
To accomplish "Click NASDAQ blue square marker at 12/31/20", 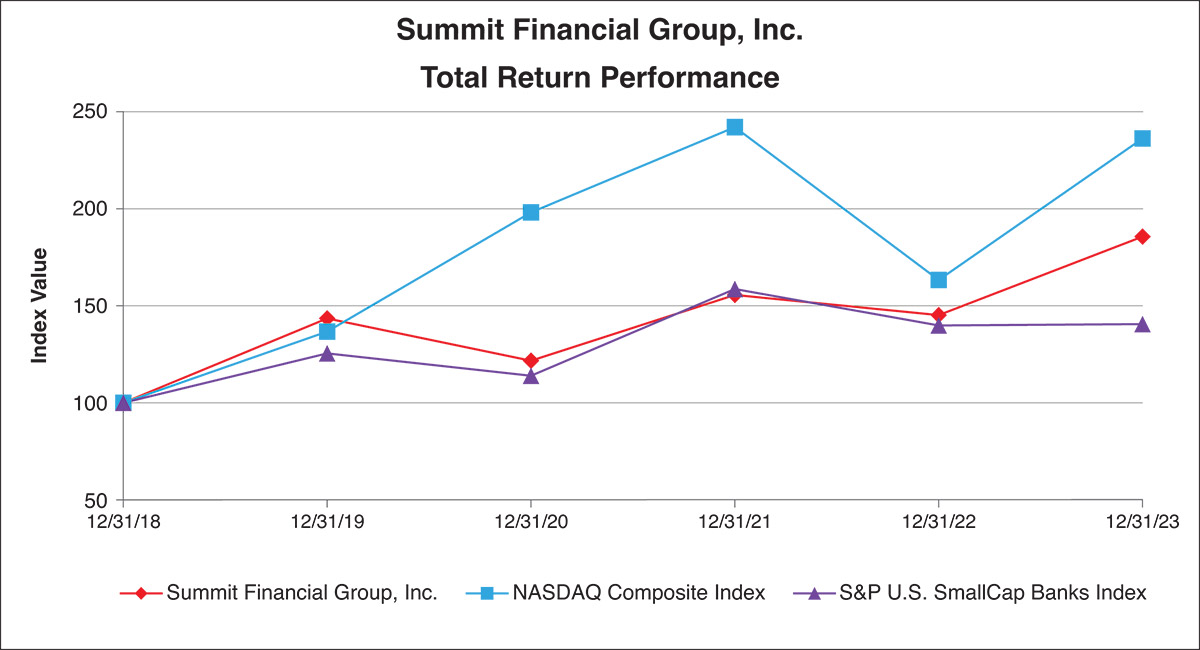I will click(x=531, y=212).
